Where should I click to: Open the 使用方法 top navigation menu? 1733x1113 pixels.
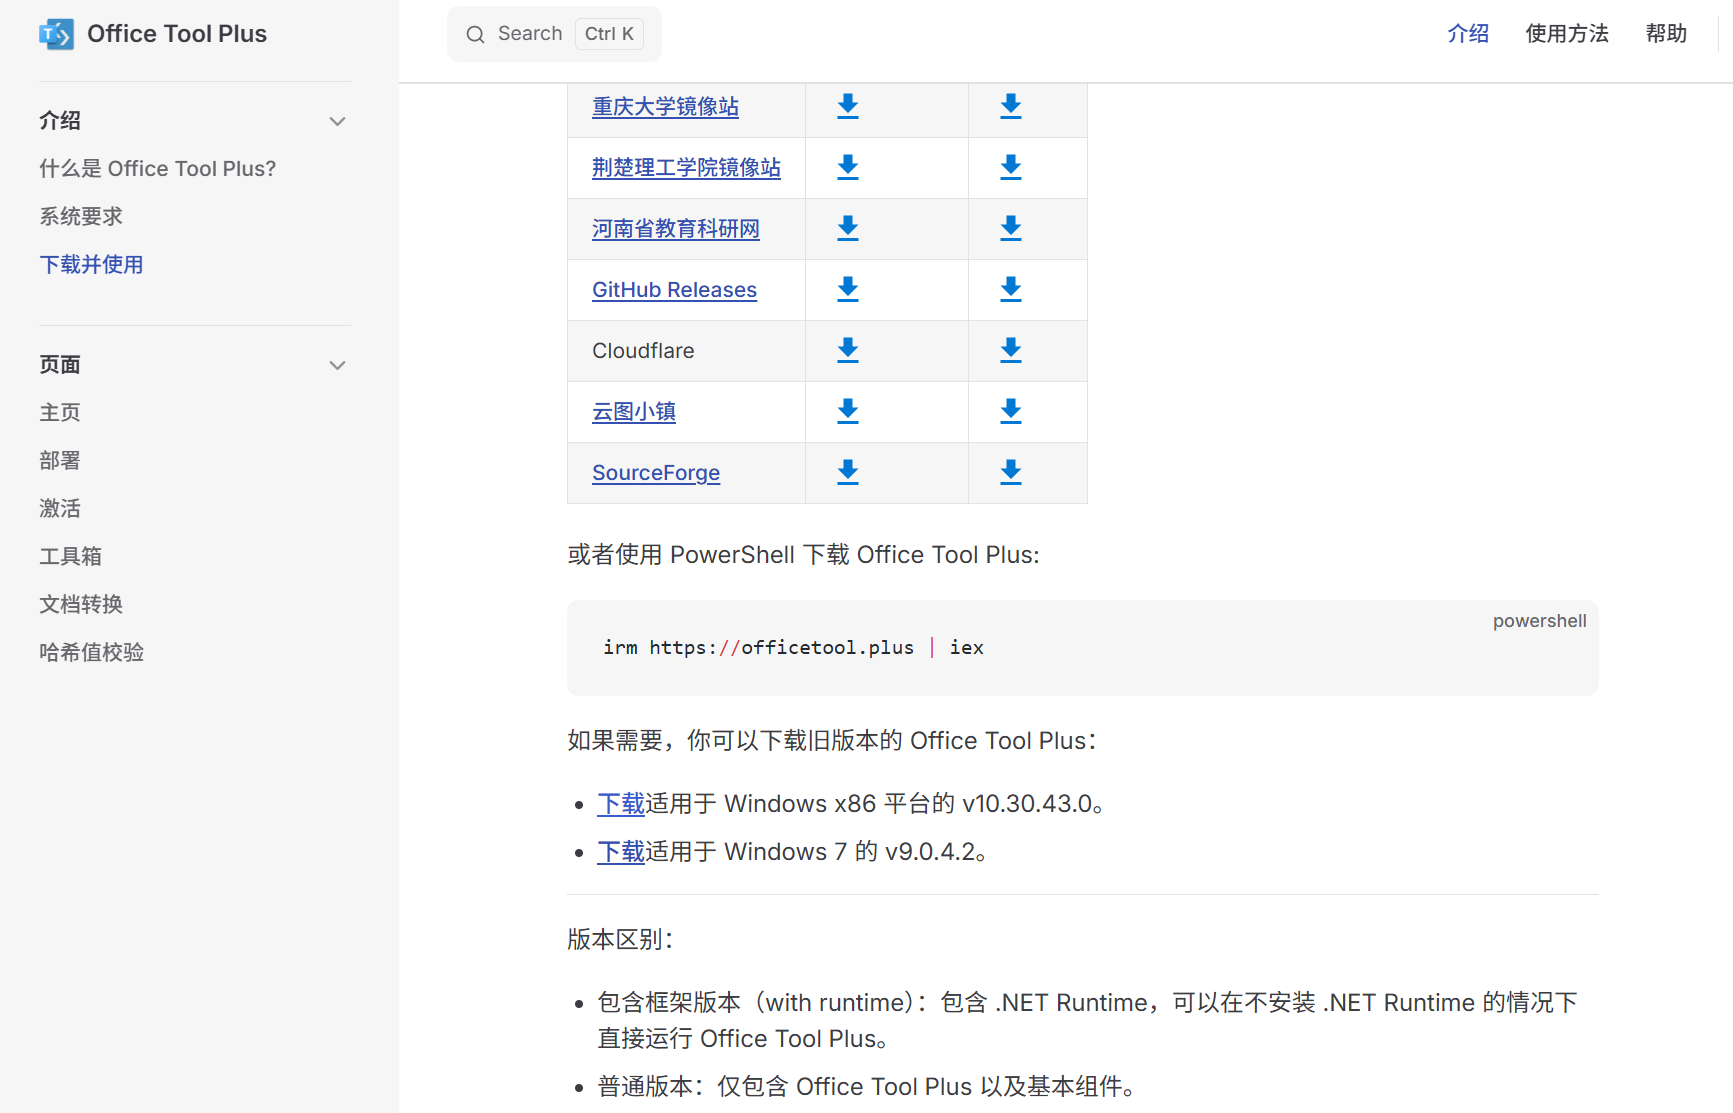point(1567,34)
